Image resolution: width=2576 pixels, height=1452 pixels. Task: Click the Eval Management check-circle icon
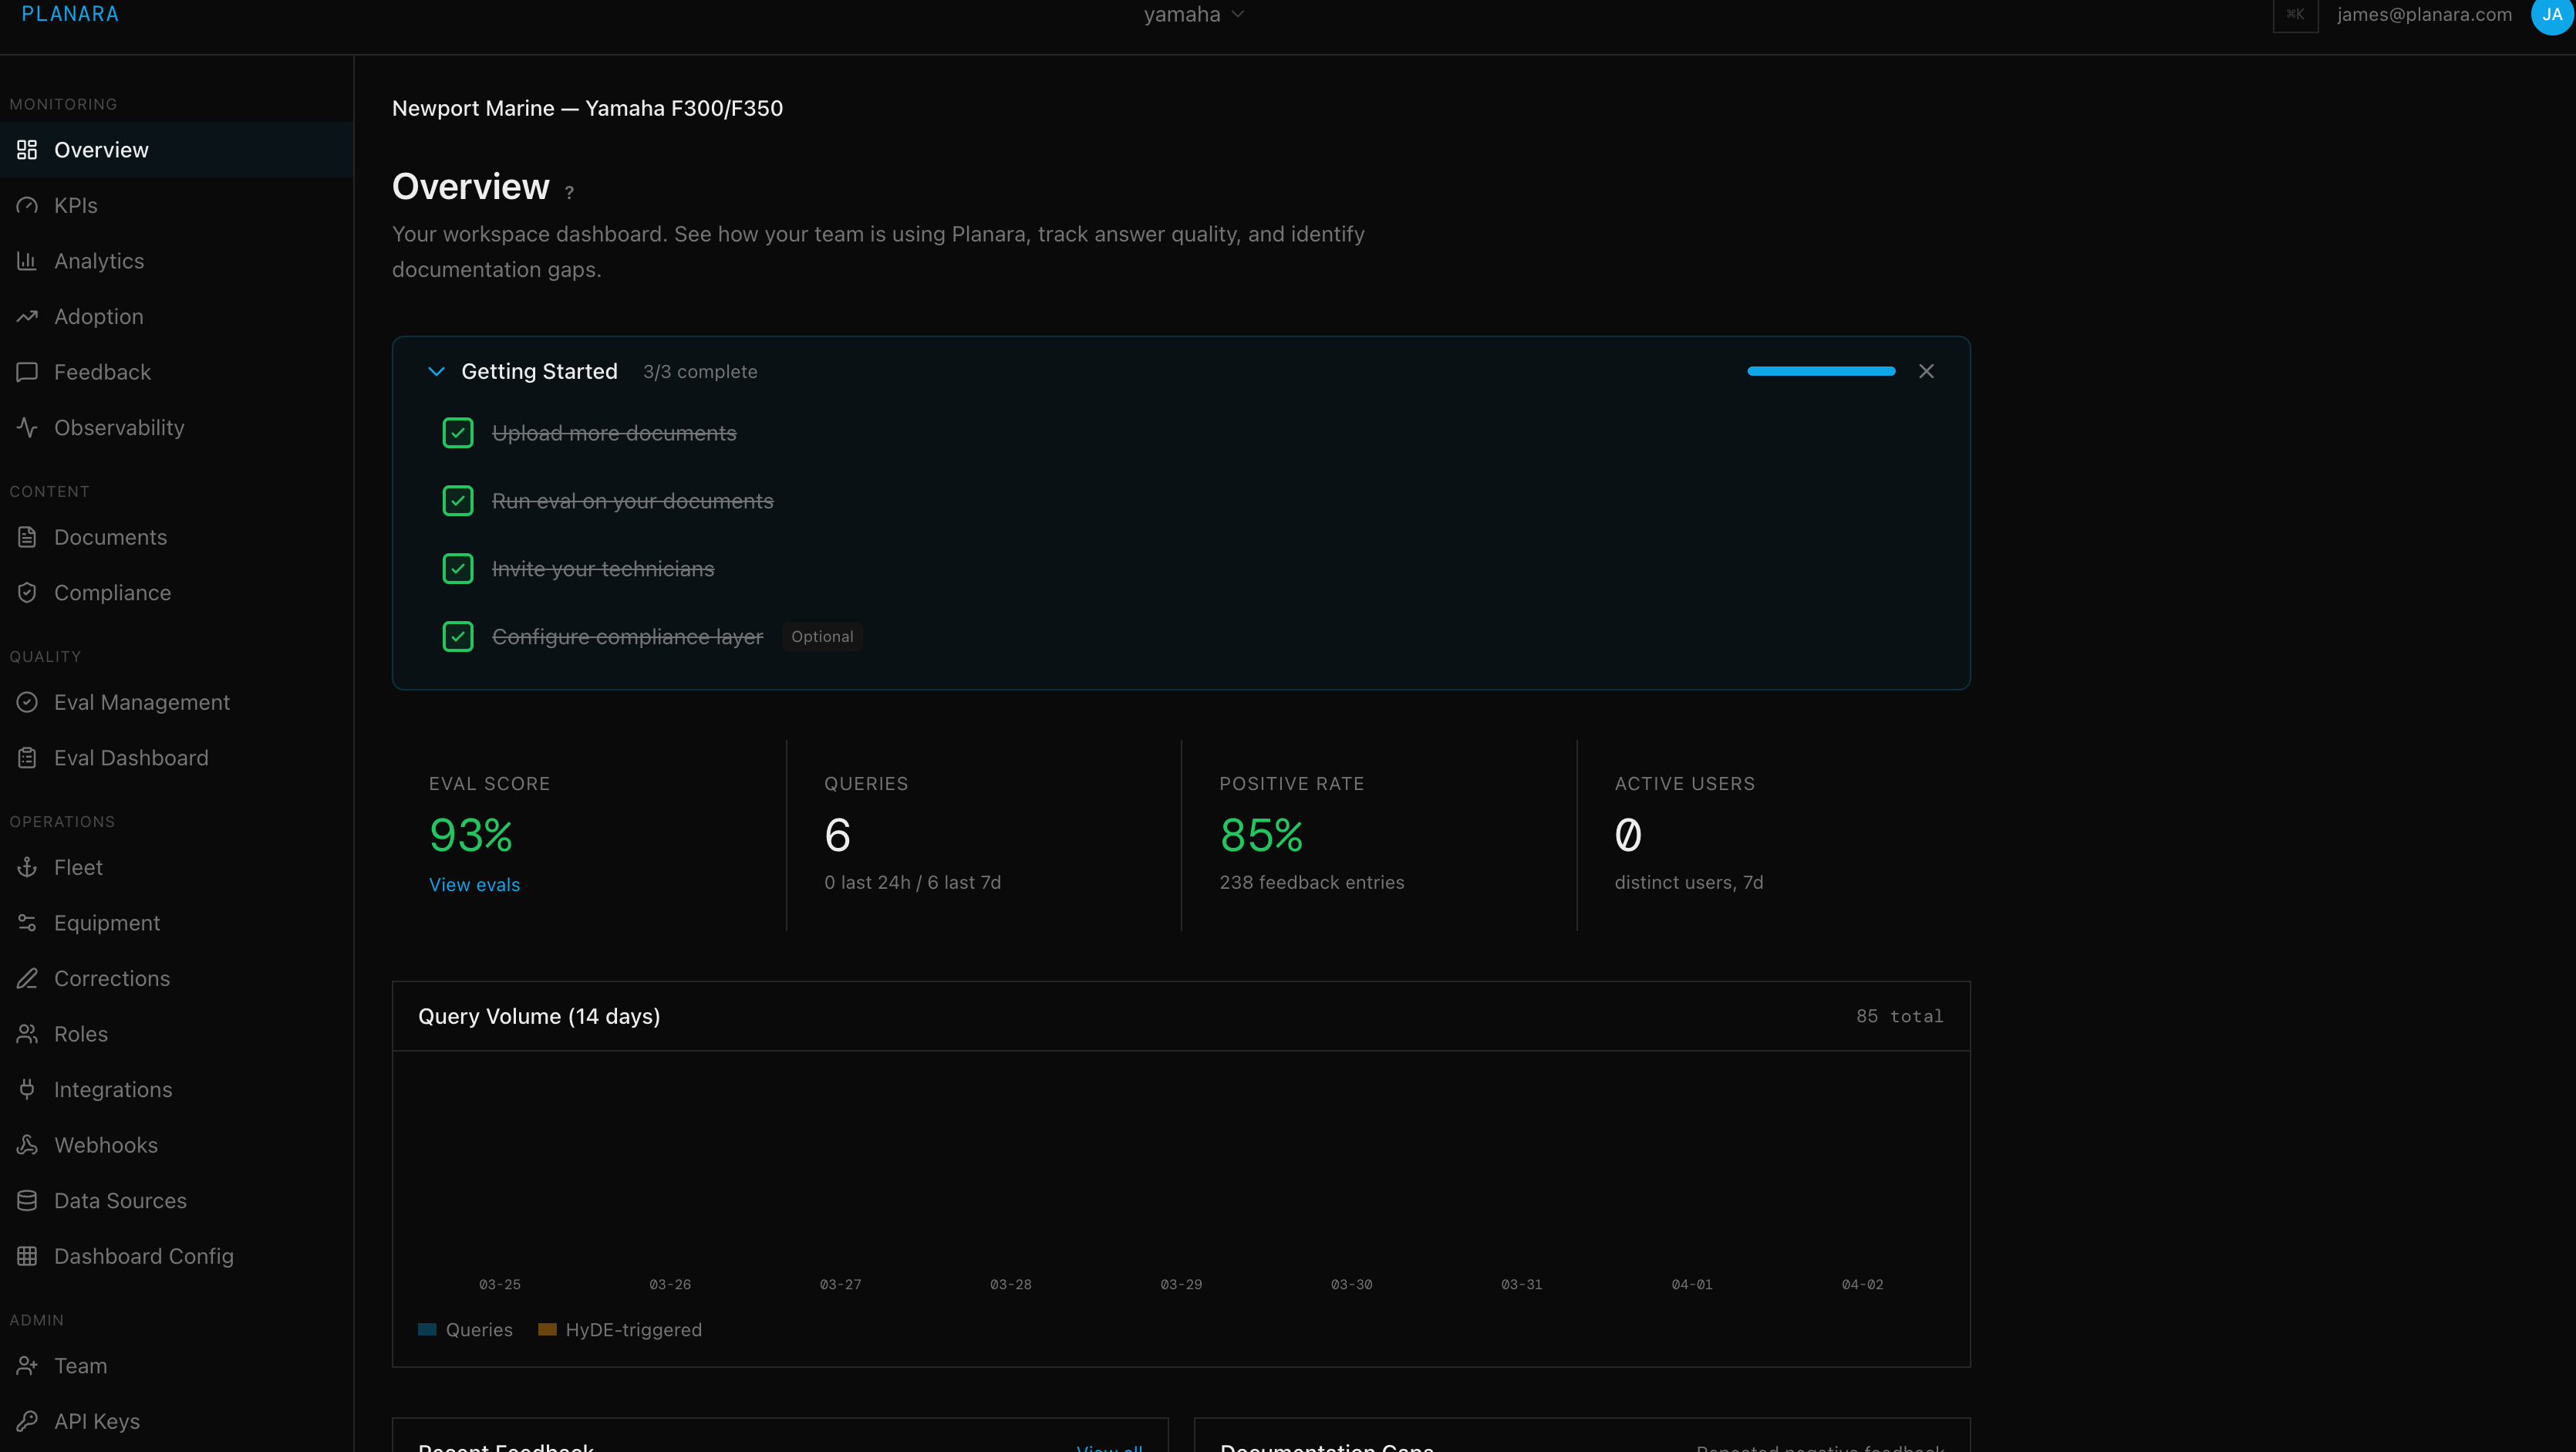click(27, 702)
